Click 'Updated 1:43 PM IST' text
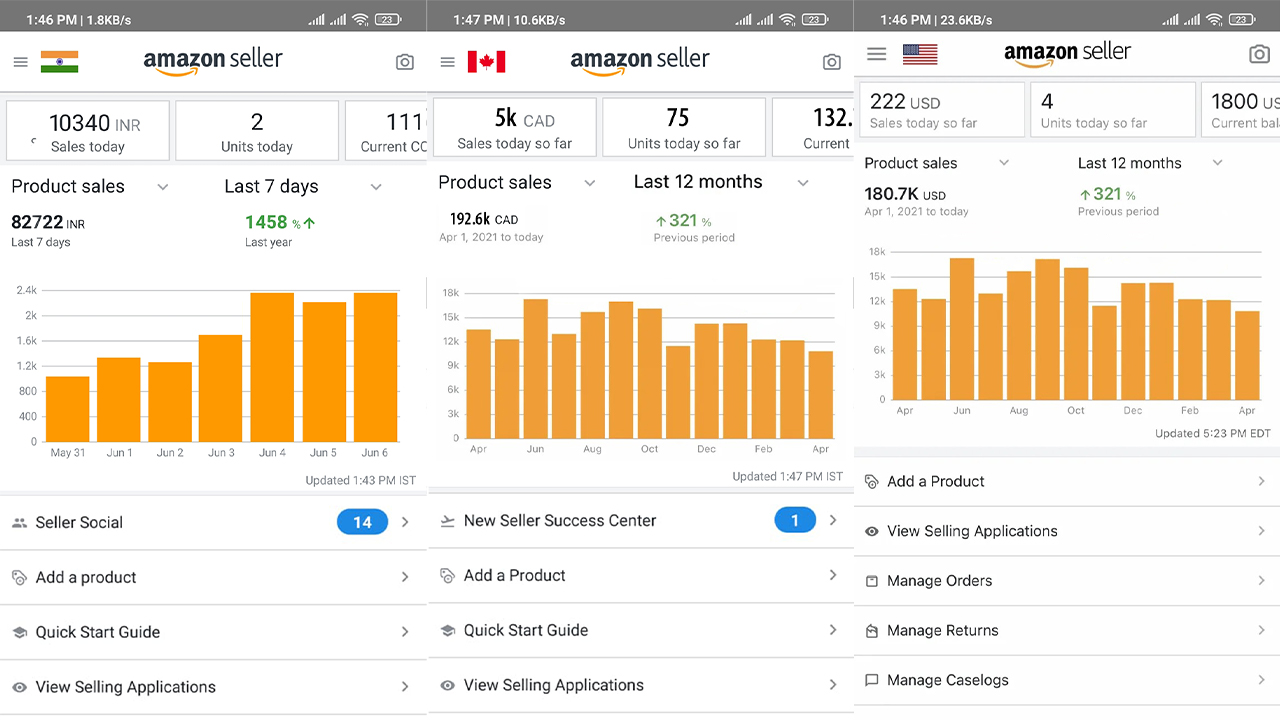Viewport: 1280px width, 720px height. tap(361, 481)
